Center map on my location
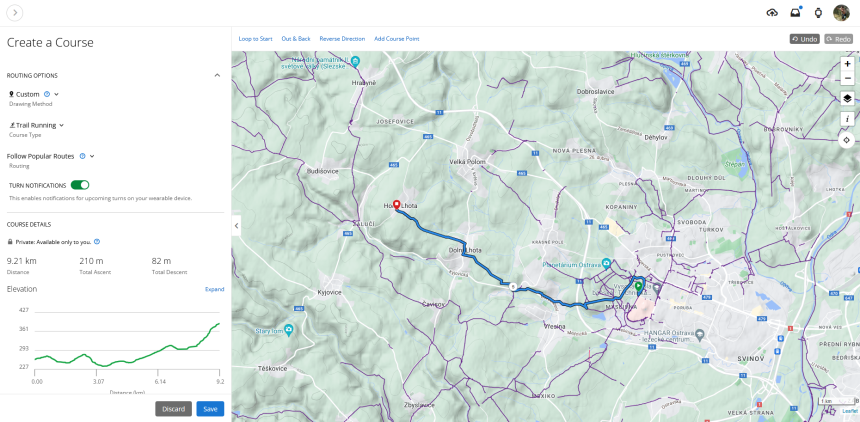Image resolution: width=860 pixels, height=422 pixels. (847, 140)
